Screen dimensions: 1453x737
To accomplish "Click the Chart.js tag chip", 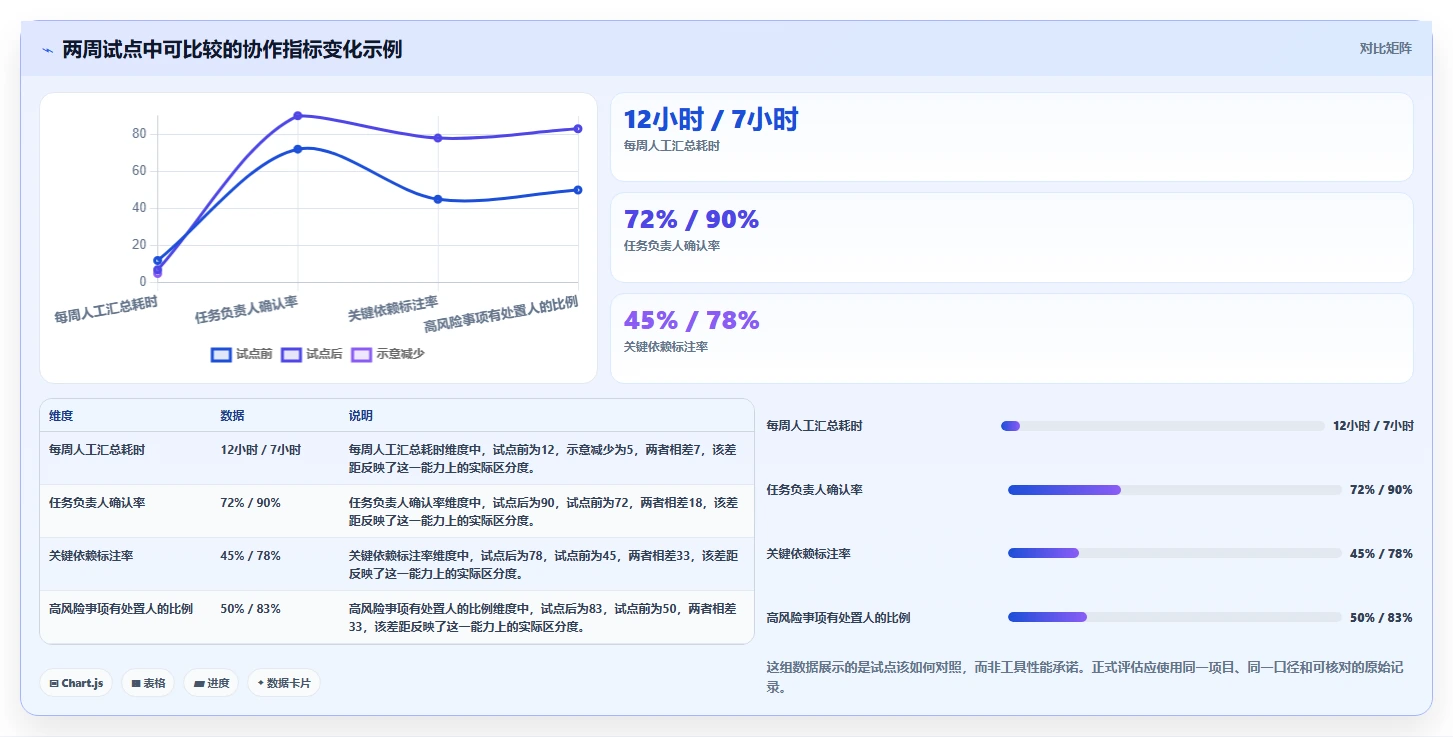I will point(76,683).
